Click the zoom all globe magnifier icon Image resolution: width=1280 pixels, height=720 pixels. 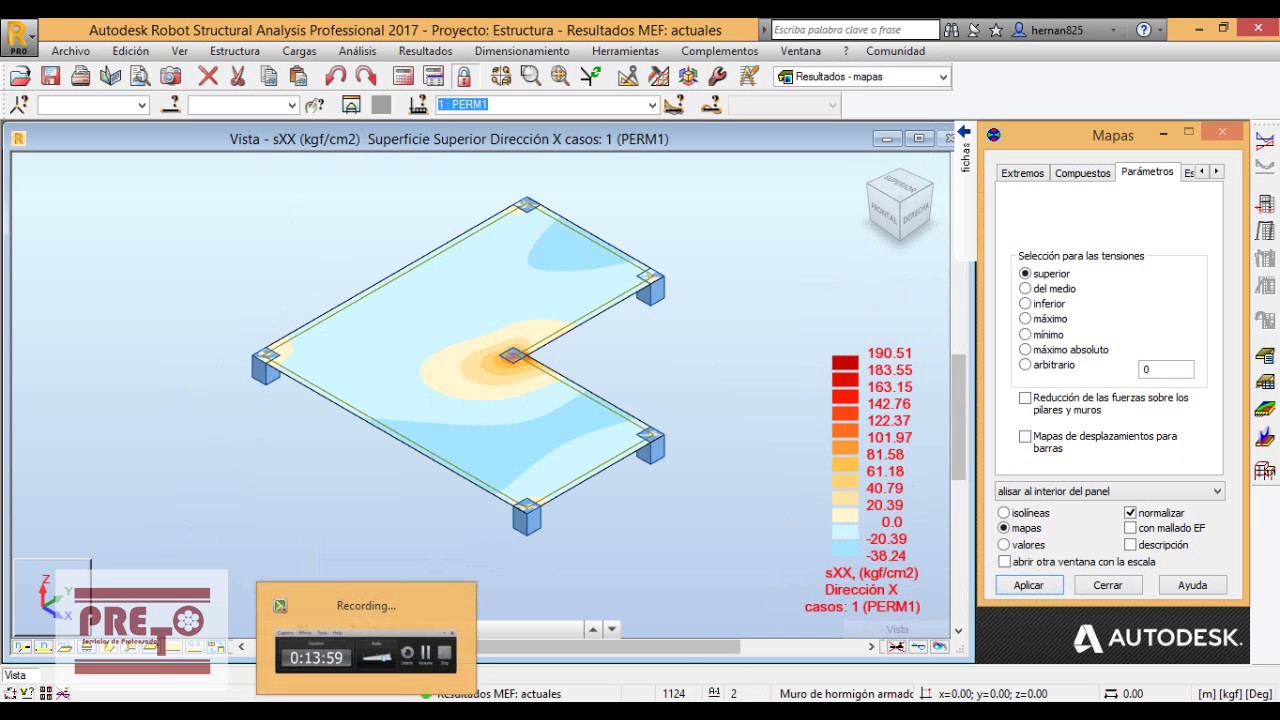560,76
